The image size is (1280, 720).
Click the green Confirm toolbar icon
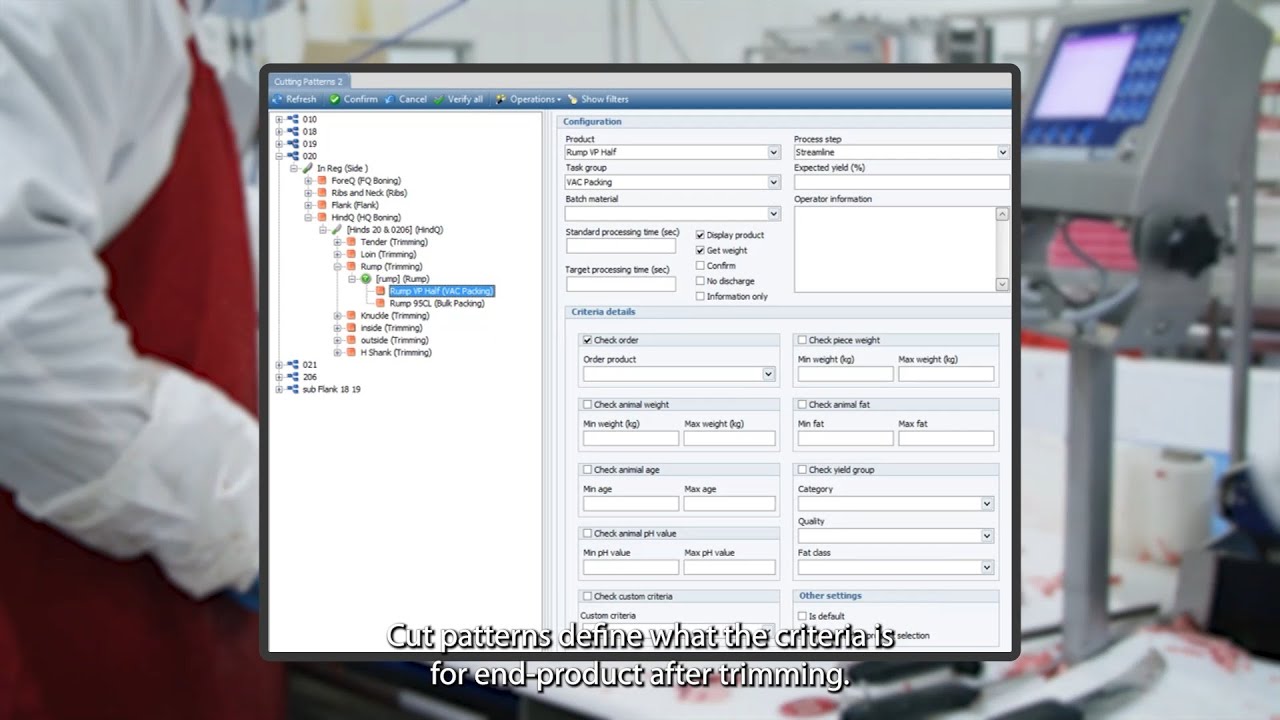point(335,99)
